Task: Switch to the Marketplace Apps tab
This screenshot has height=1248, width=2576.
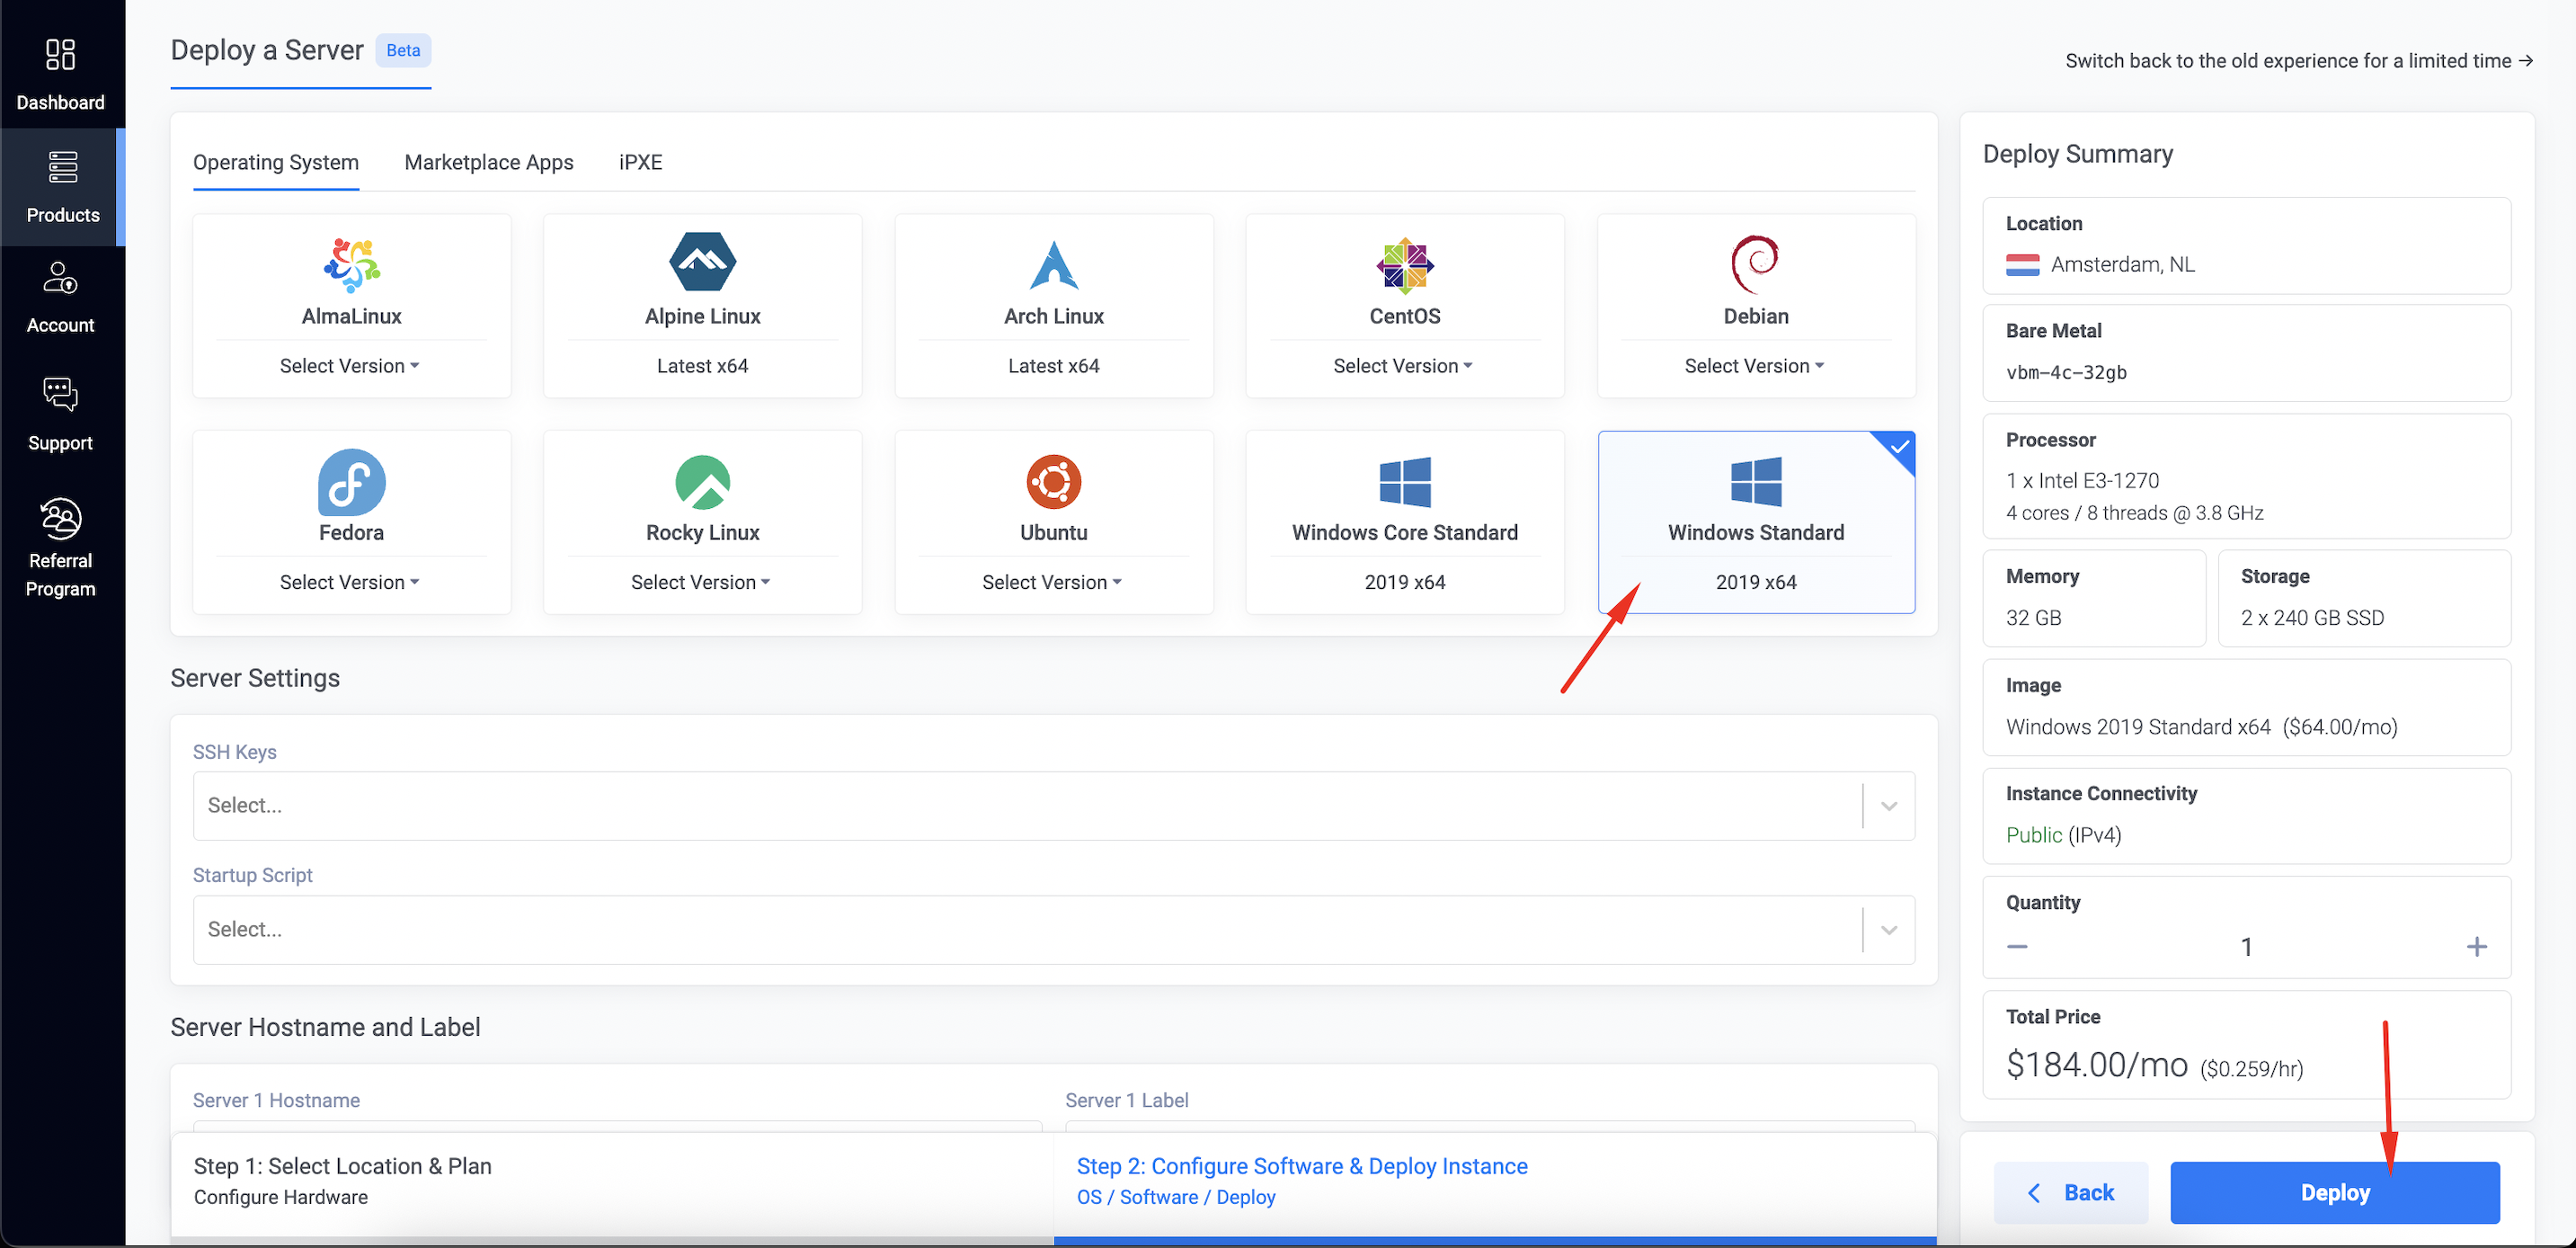Action: coord(488,162)
